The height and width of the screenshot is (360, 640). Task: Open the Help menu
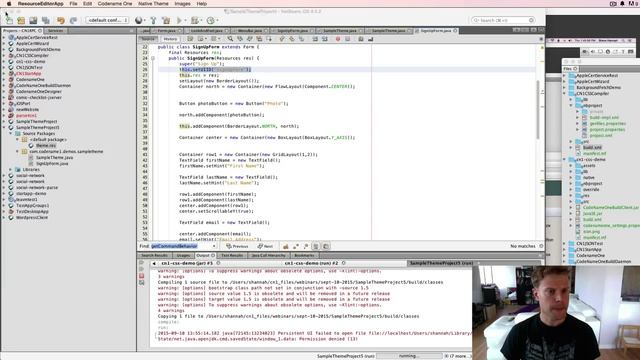(202, 4)
